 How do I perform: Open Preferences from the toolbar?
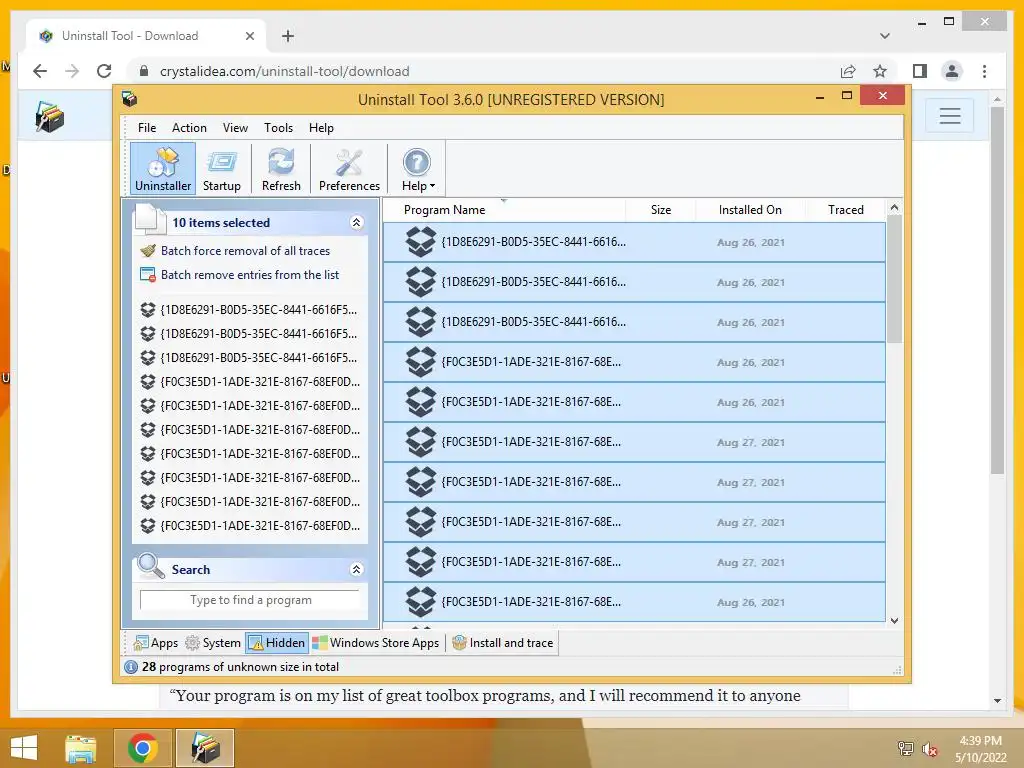pos(349,168)
